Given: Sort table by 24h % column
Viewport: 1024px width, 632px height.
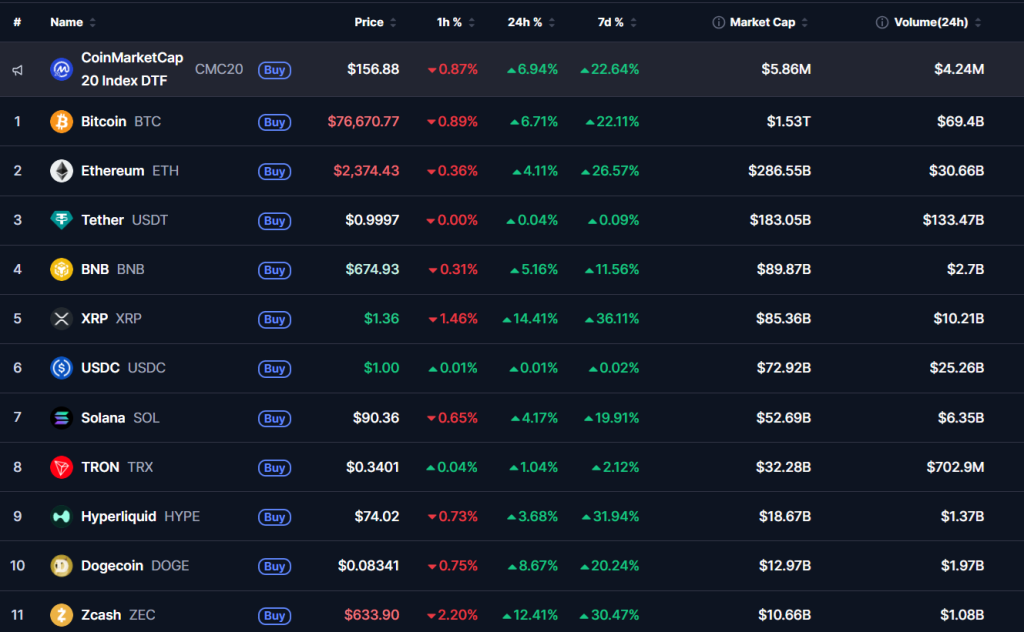Looking at the screenshot, I should point(531,22).
